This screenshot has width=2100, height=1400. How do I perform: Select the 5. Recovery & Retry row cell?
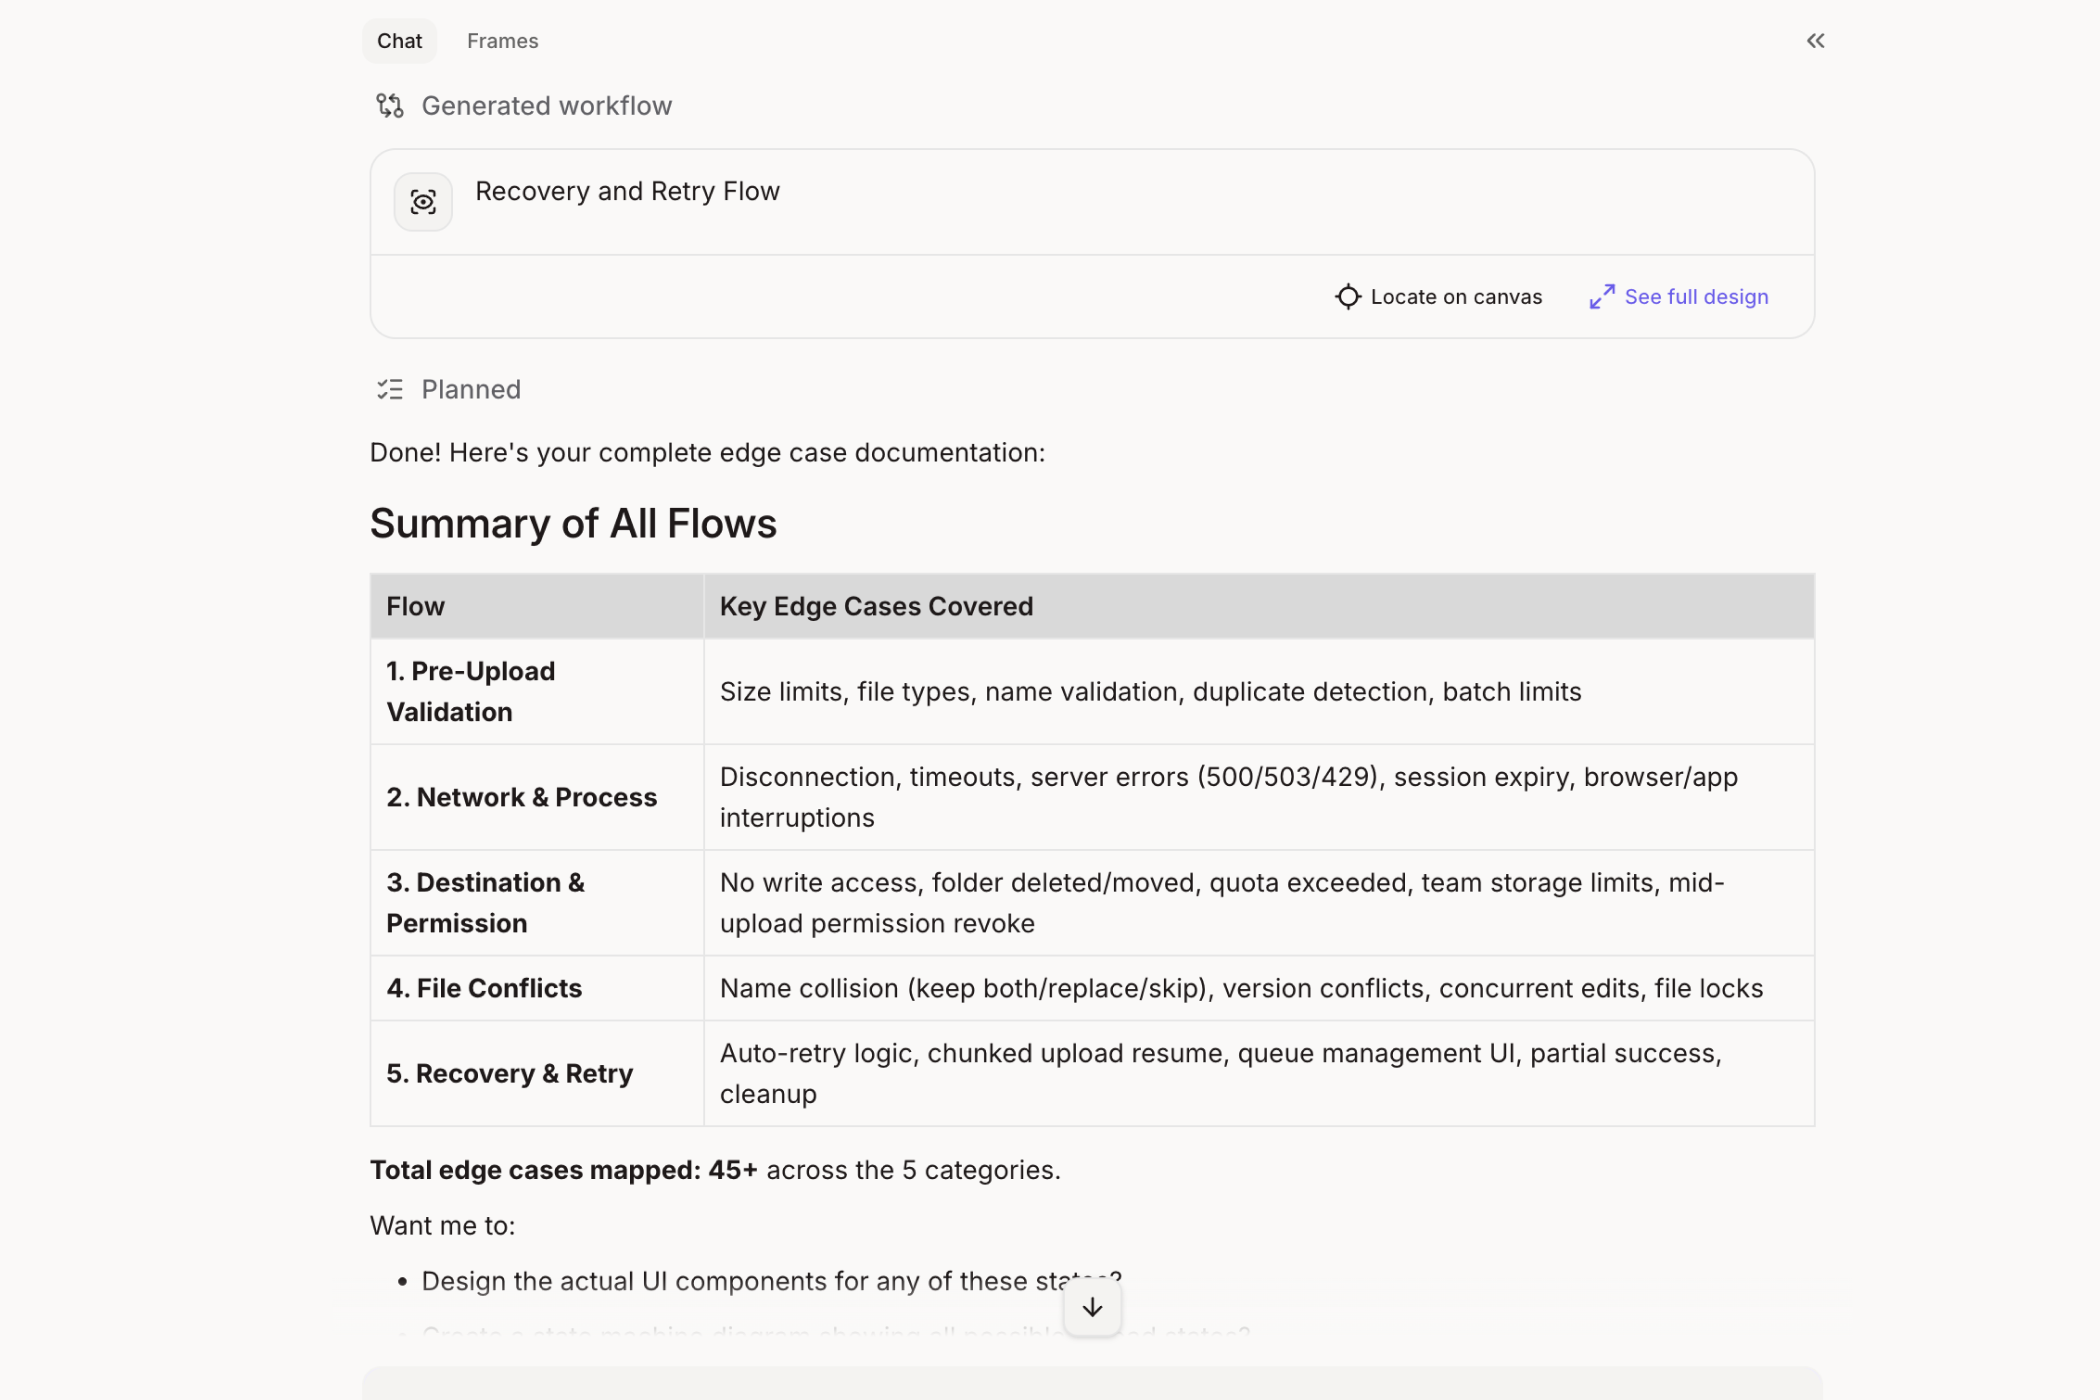(510, 1073)
